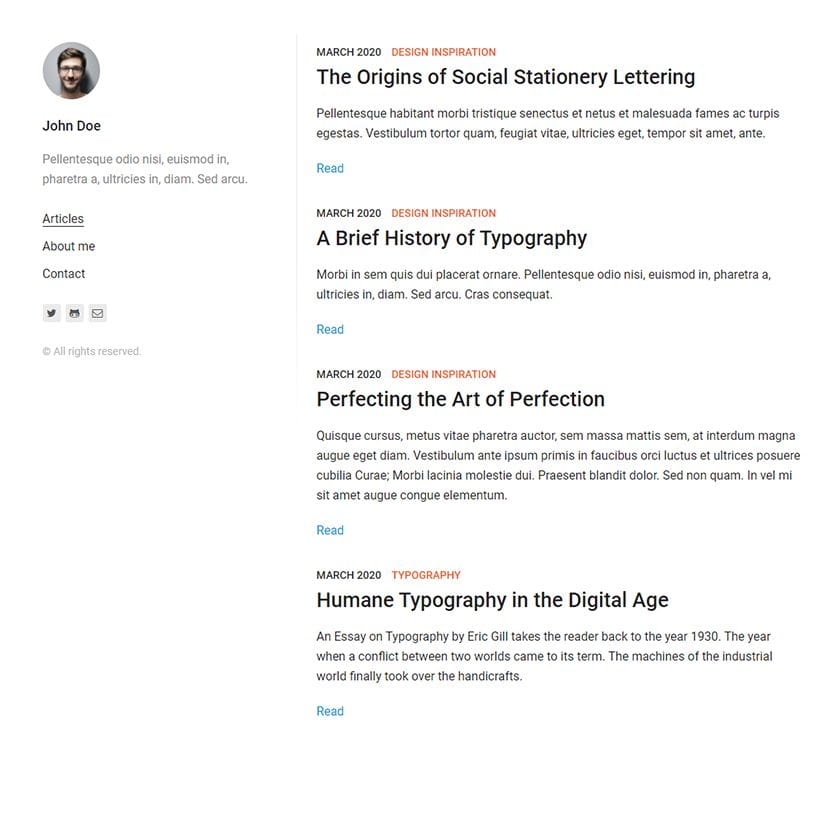
Task: Click Read under Social Stationery Lettering
Action: click(x=330, y=168)
